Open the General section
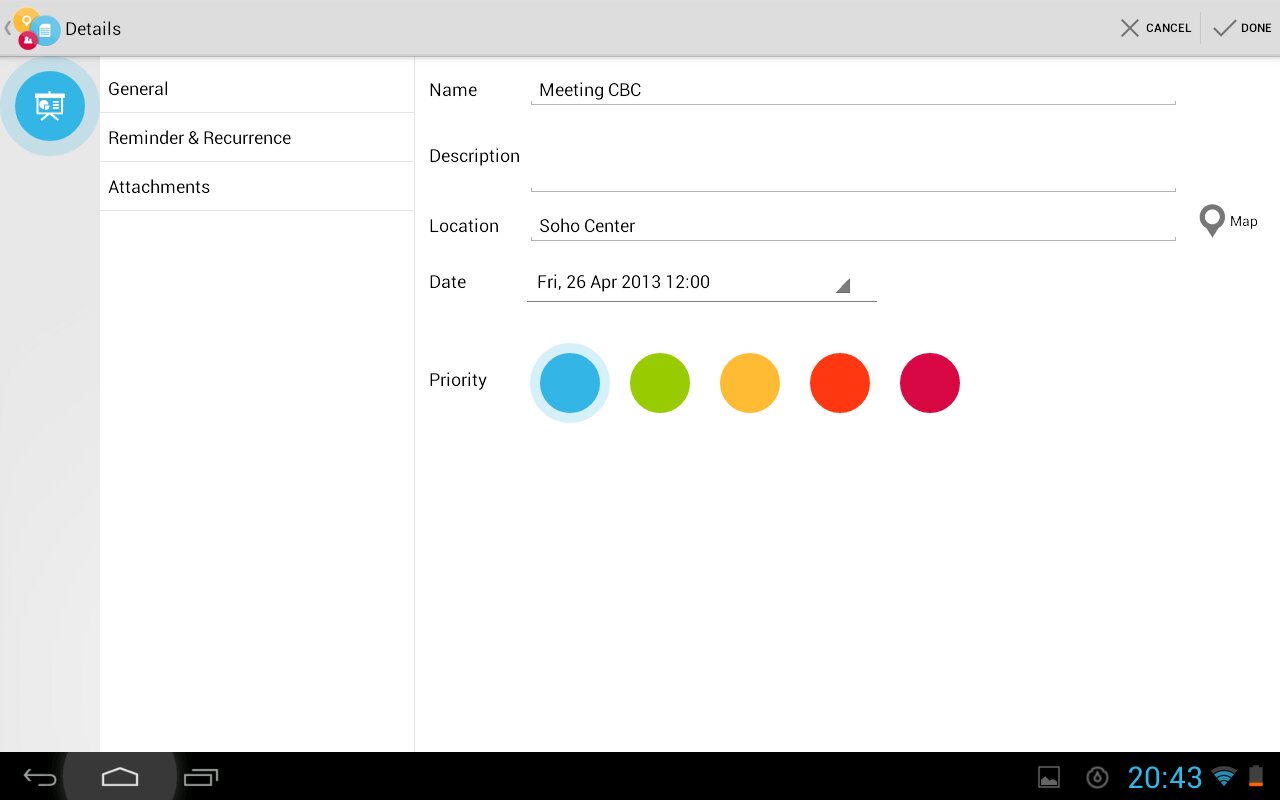1280x800 pixels. pos(257,89)
